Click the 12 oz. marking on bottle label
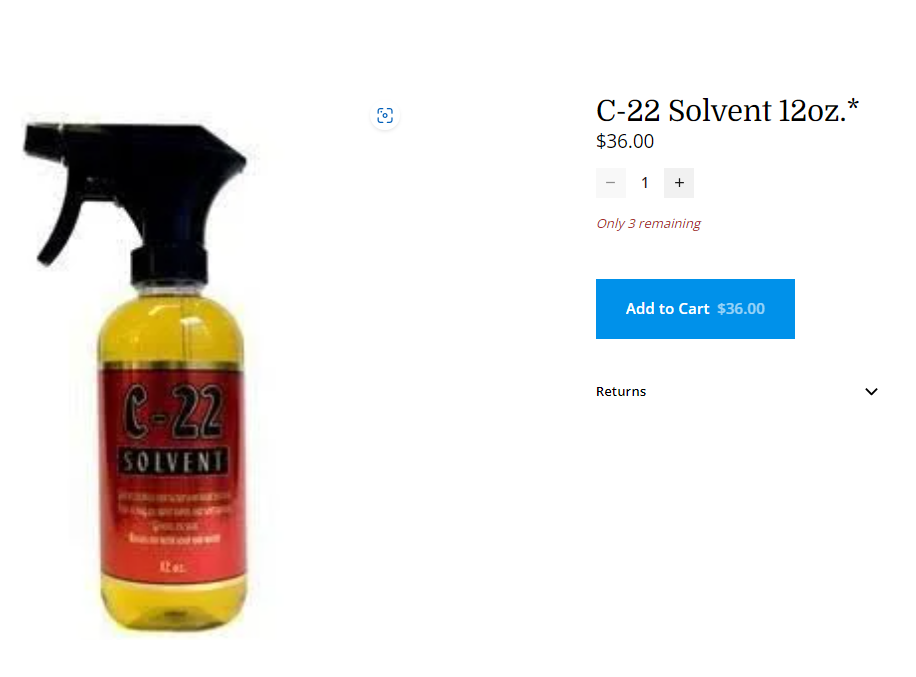 [x=172, y=567]
